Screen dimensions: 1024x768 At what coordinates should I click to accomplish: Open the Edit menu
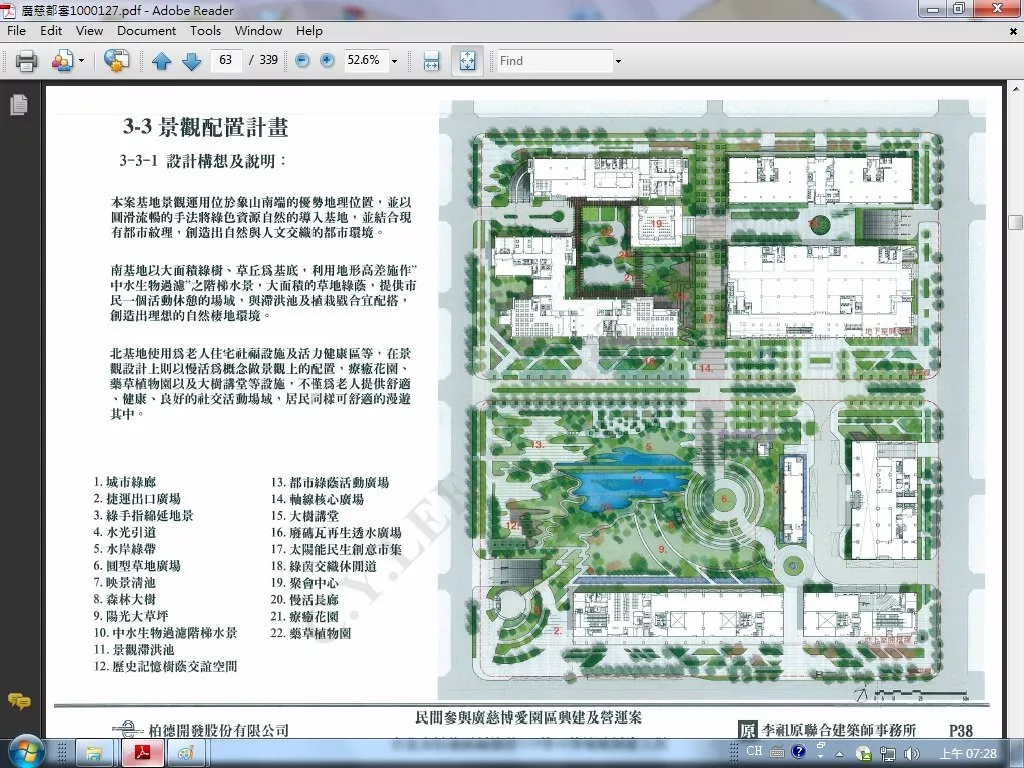click(x=51, y=31)
